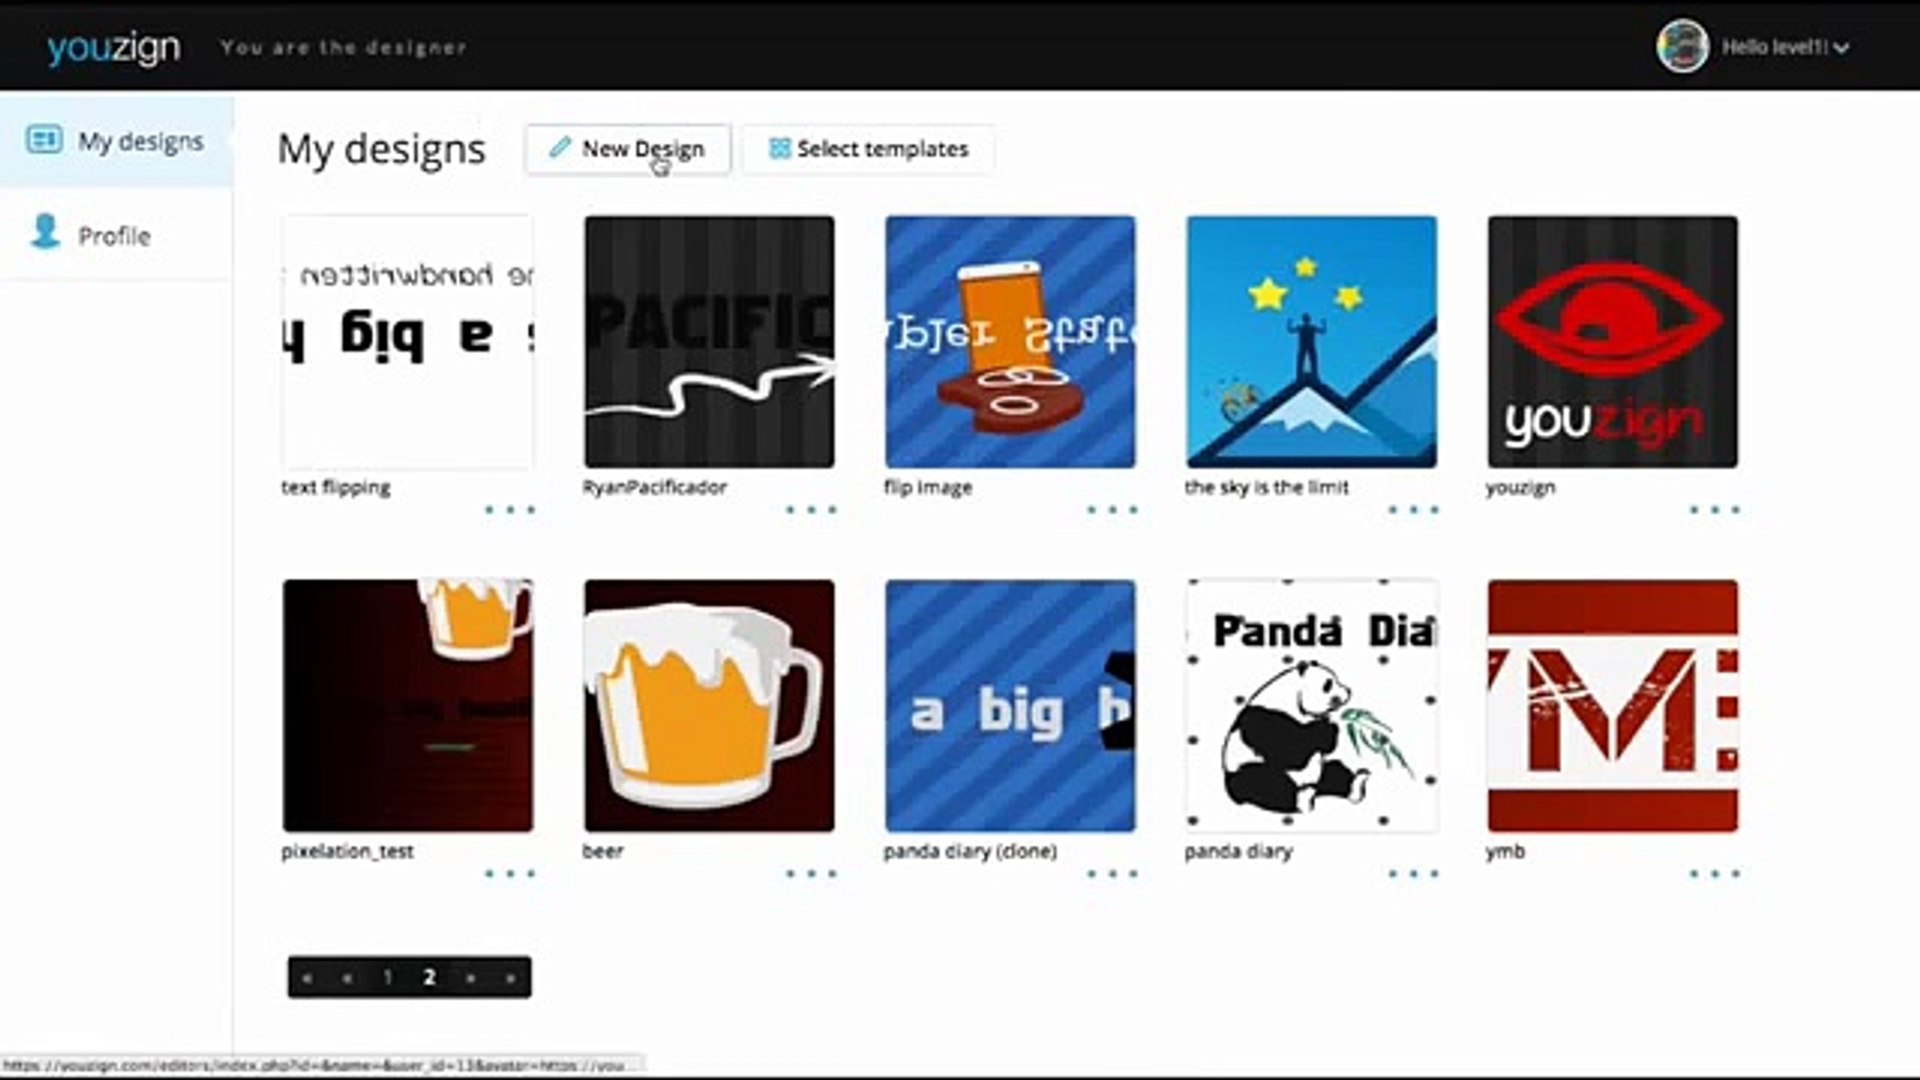1920x1080 pixels.
Task: Click the Select templates button
Action: pos(868,149)
